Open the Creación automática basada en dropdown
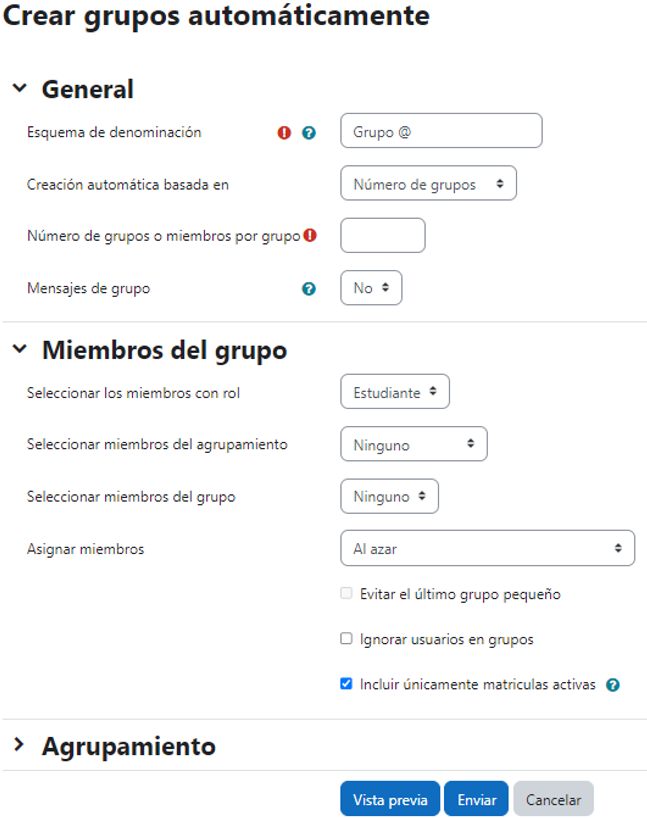 428,183
